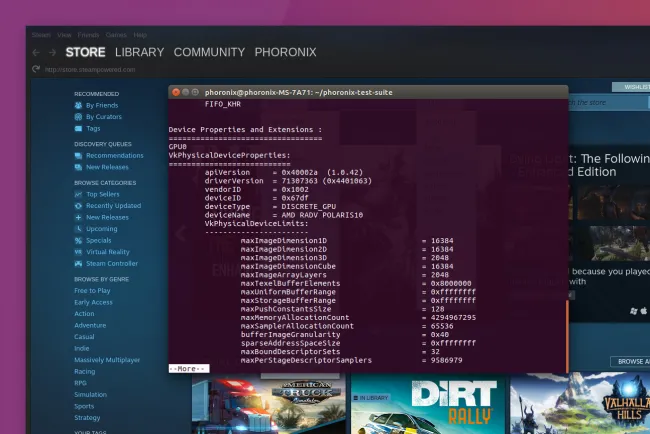The height and width of the screenshot is (434, 650).
Task: Browse the Early Access genre
Action: 93,302
